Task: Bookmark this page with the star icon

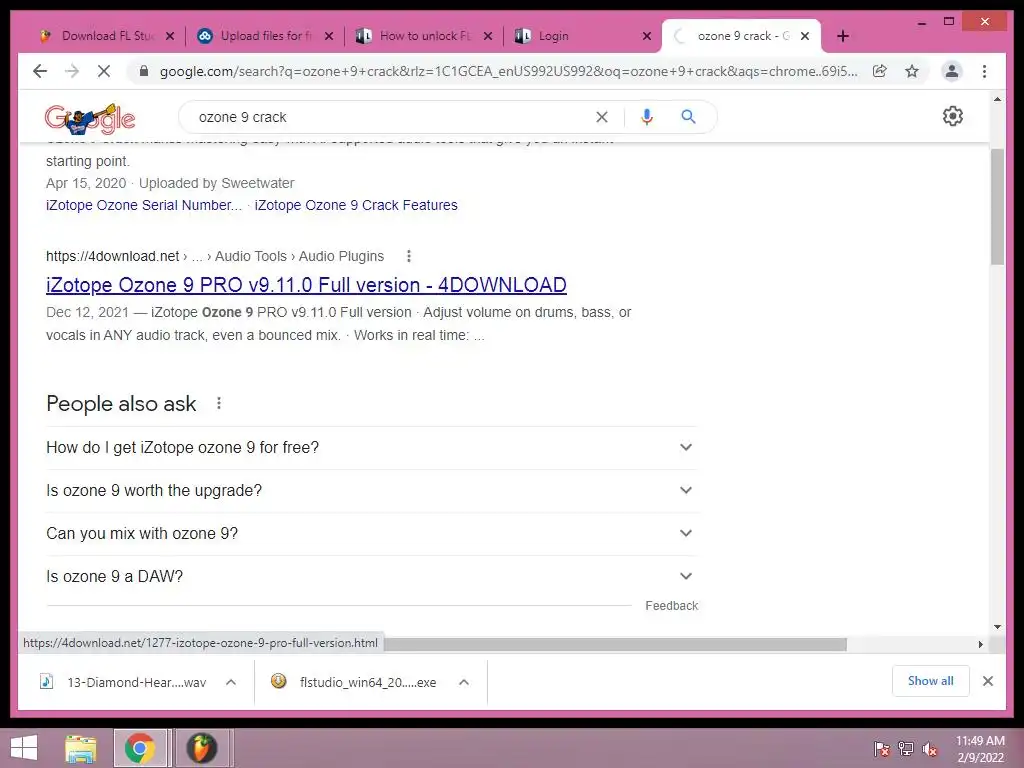Action: pyautogui.click(x=912, y=71)
